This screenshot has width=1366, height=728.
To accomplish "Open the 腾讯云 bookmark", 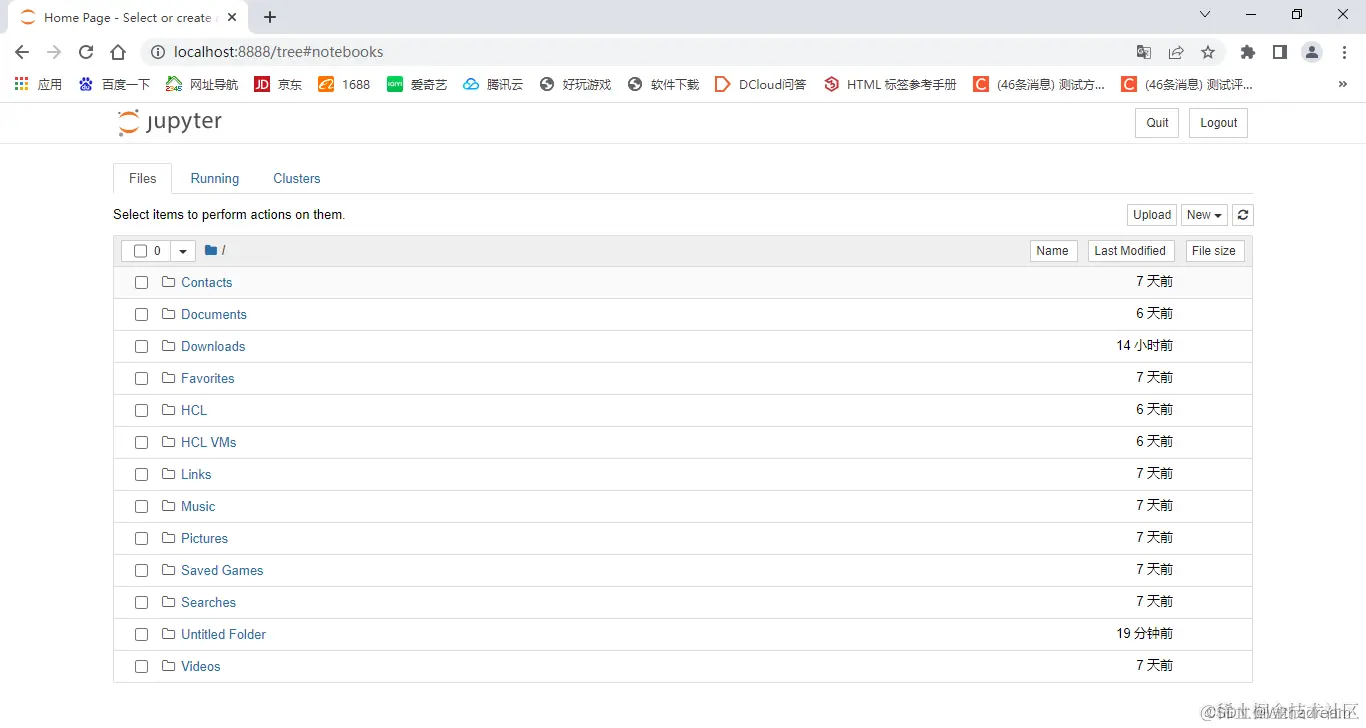I will [494, 85].
